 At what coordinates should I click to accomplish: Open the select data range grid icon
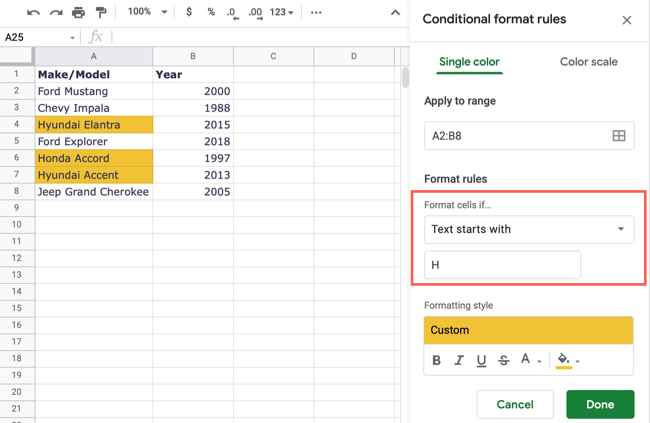tap(618, 136)
